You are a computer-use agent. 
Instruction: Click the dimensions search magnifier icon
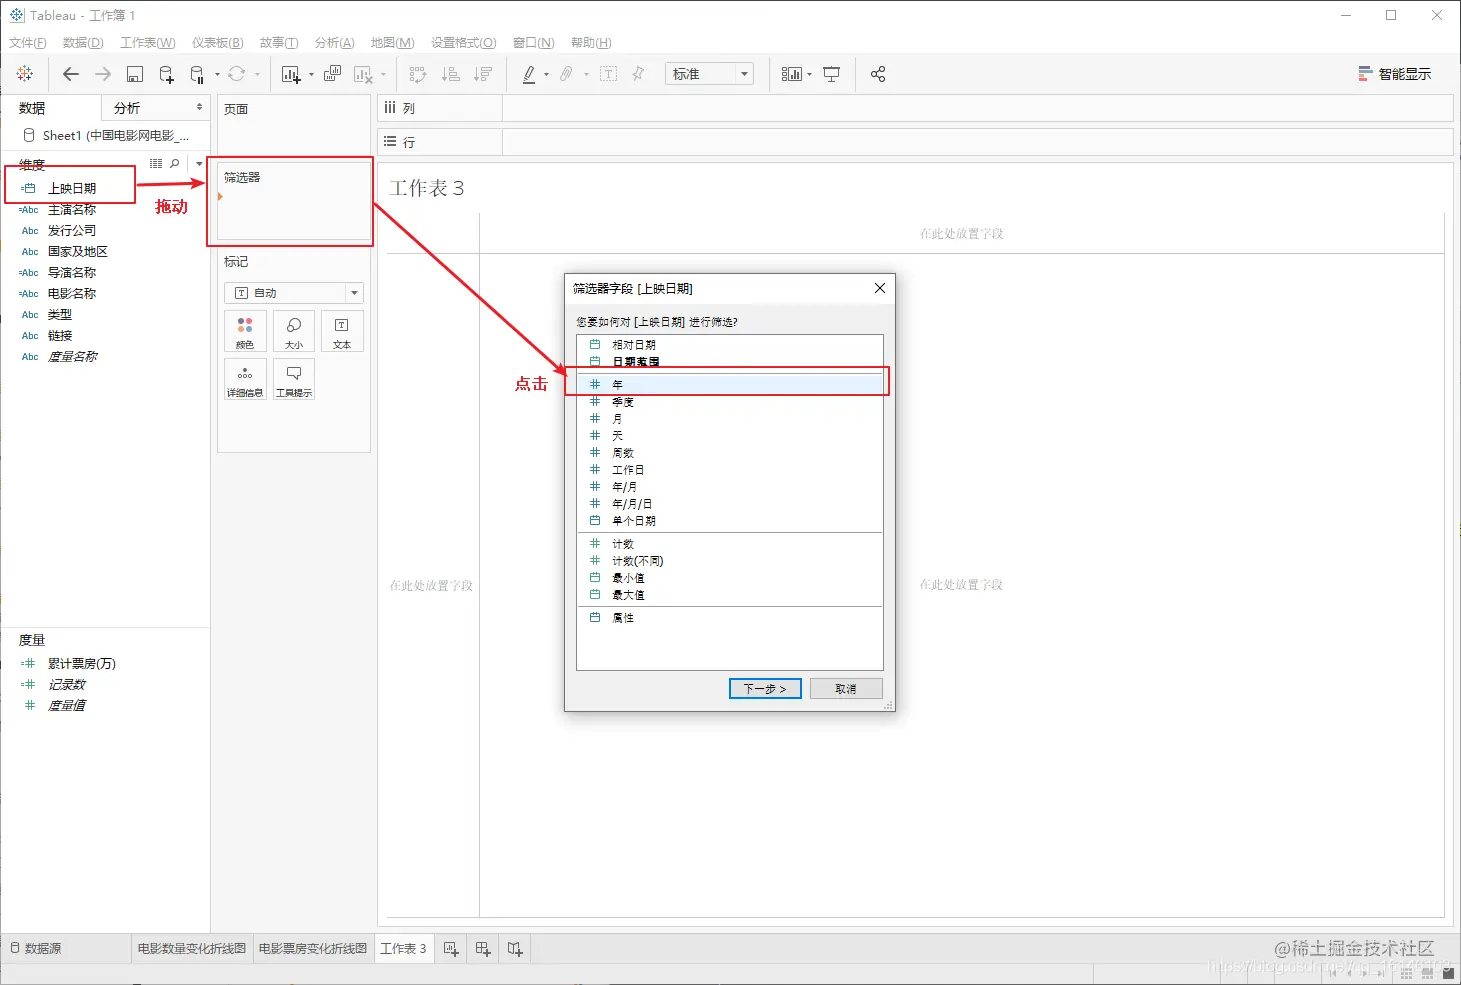(x=175, y=163)
